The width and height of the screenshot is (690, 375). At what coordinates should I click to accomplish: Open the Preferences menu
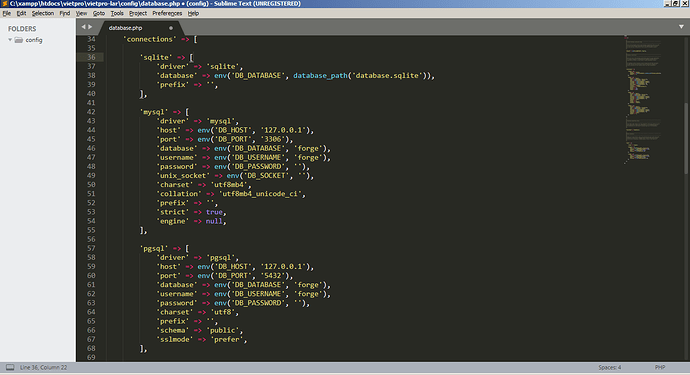[167, 13]
